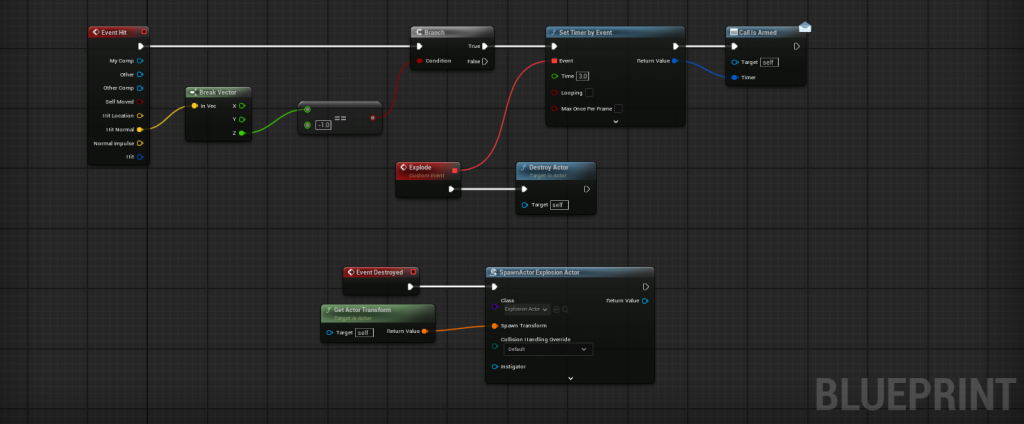Image resolution: width=1024 pixels, height=424 pixels.
Task: Toggle the Max Once Per Frame checkbox
Action: [x=618, y=108]
